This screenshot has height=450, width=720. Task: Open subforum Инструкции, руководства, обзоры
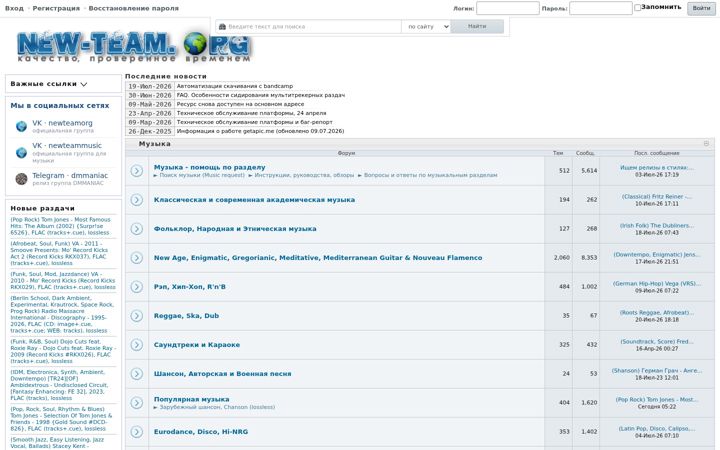click(304, 175)
